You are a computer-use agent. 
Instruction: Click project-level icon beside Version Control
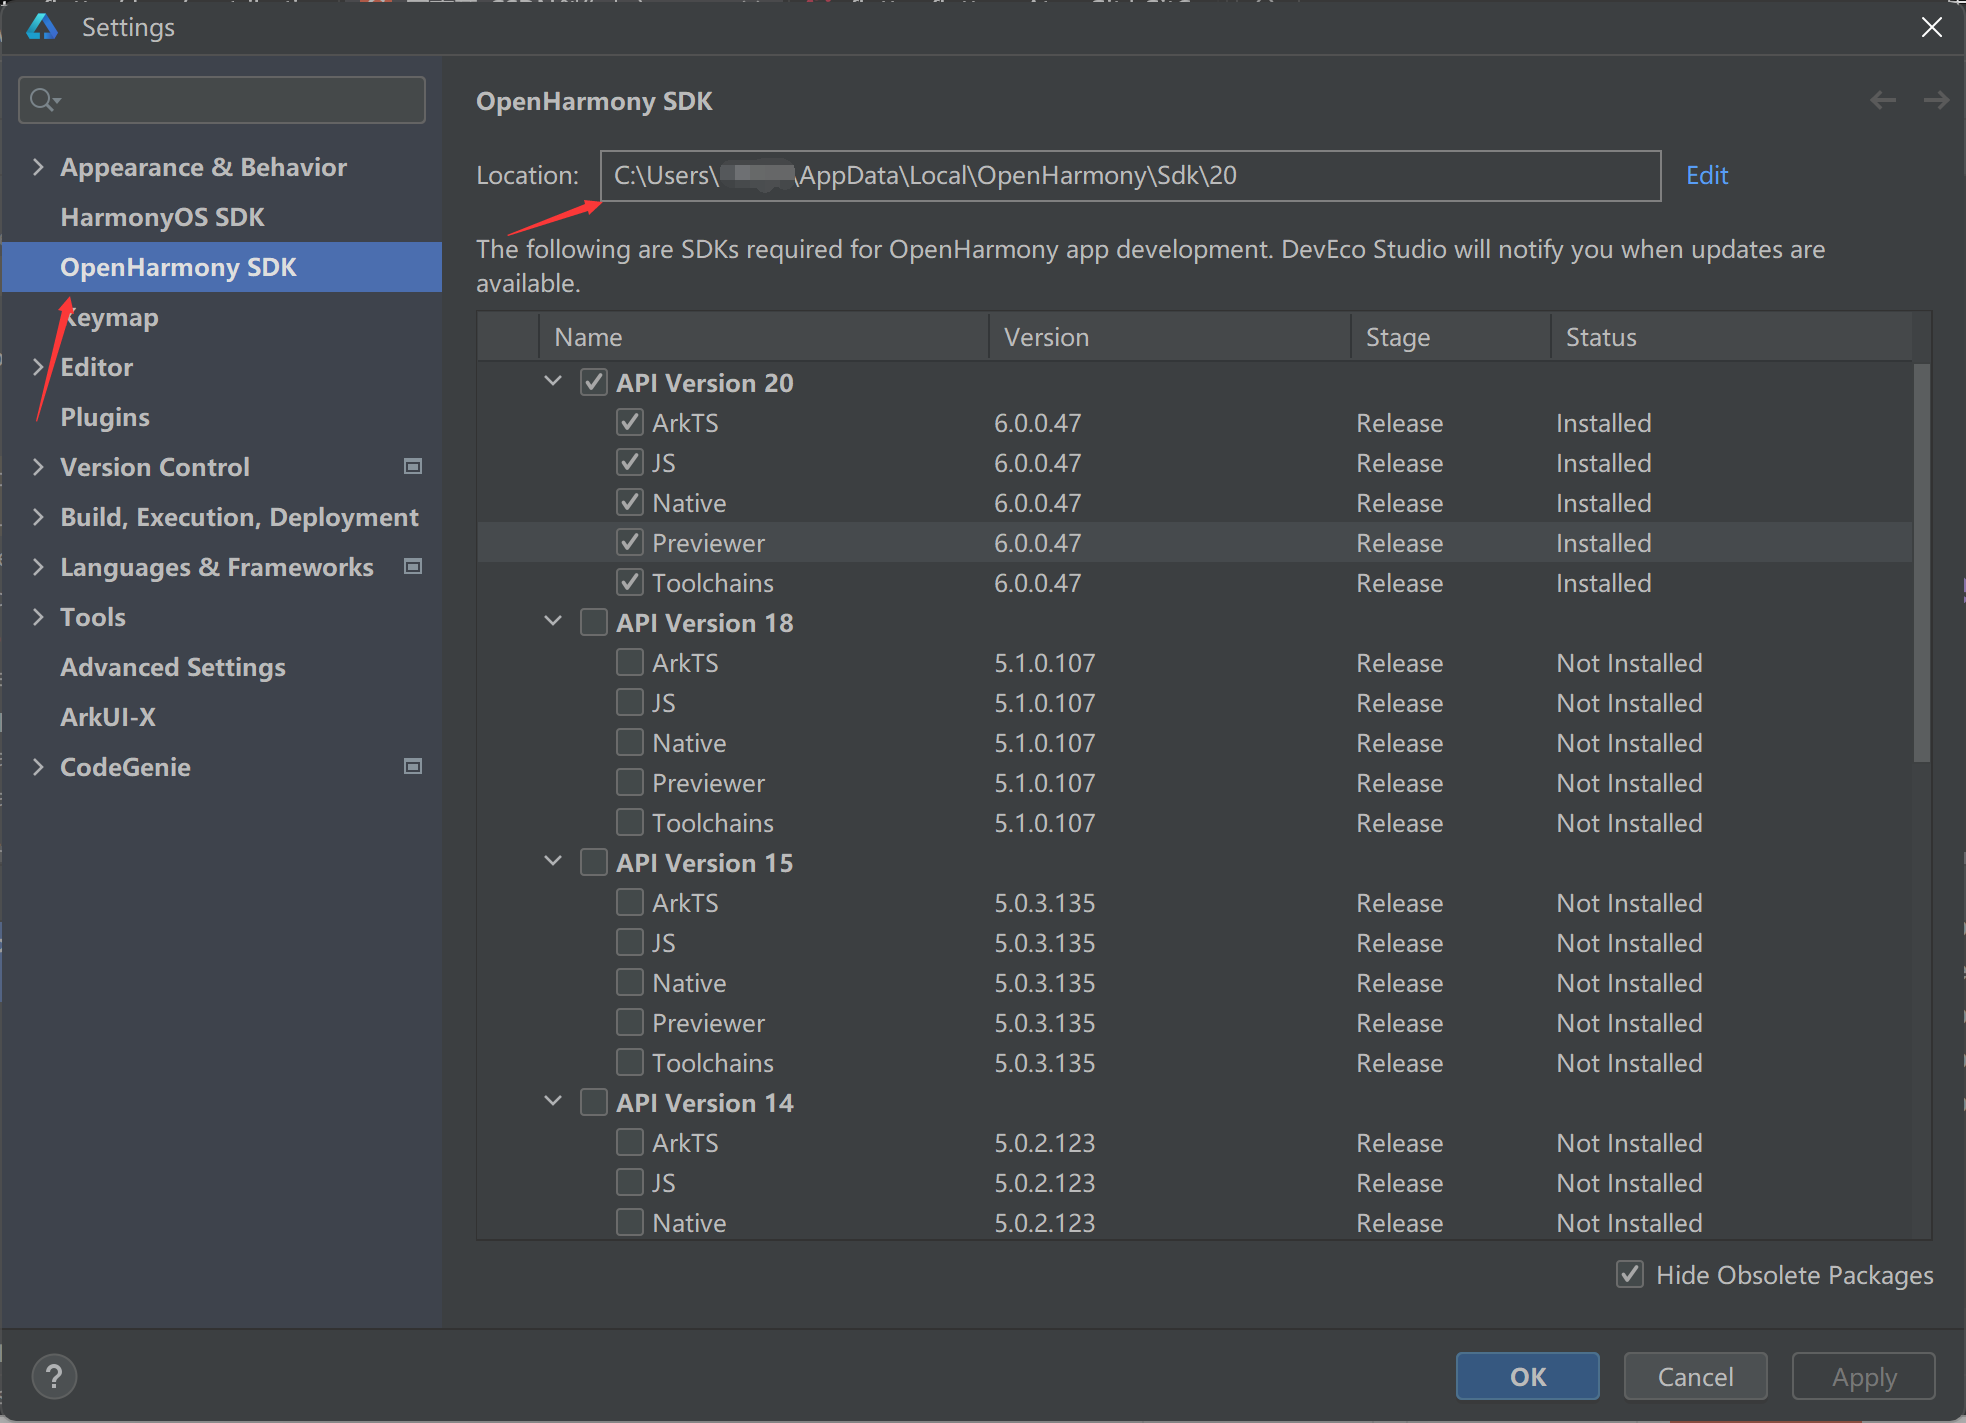[x=412, y=466]
